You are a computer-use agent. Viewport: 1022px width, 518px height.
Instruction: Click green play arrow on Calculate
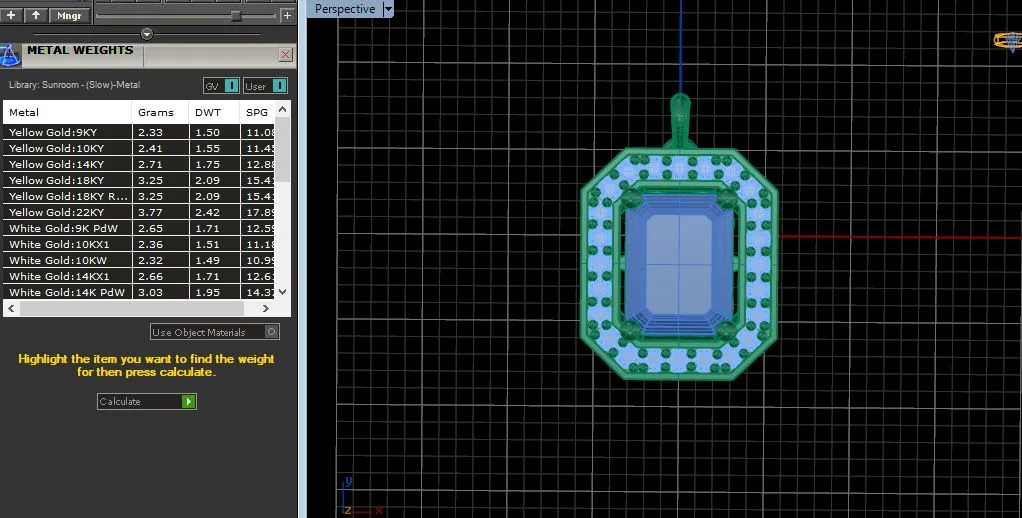[x=188, y=401]
